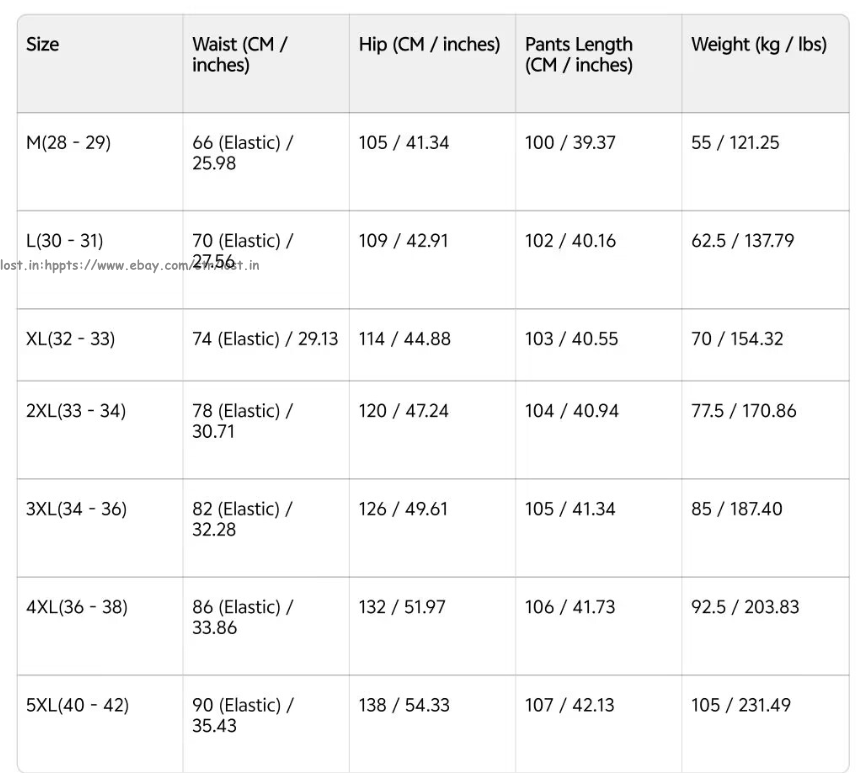This screenshot has height=773, width=862.
Task: Select the 90 (Elastic) / 35.43 waist value
Action: pos(242,715)
